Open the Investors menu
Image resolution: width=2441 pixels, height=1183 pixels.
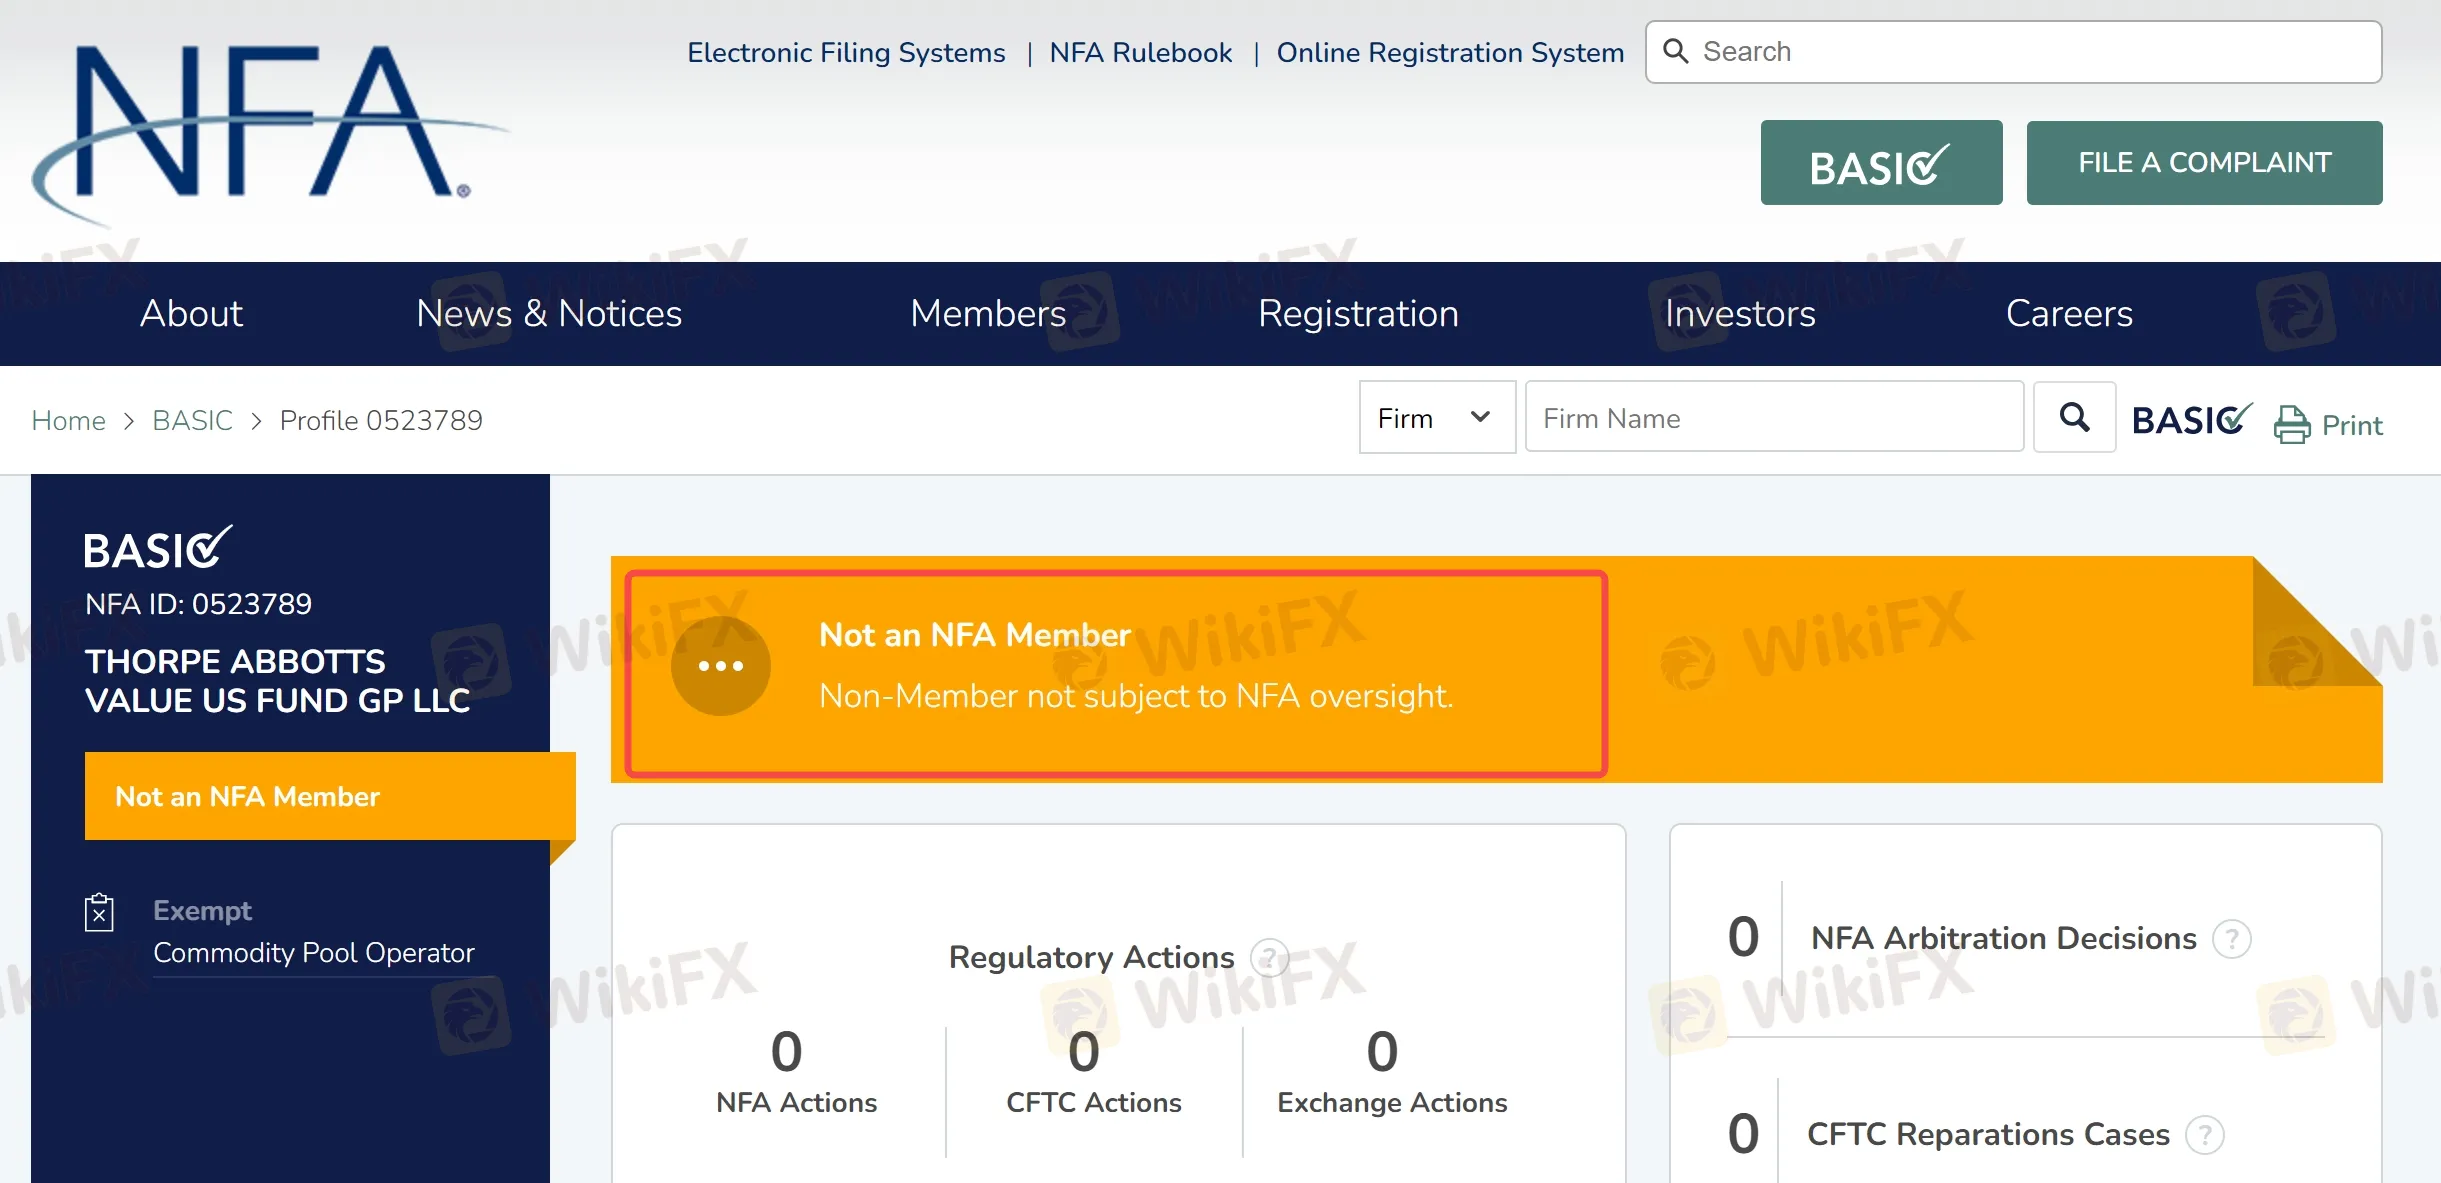[1740, 314]
